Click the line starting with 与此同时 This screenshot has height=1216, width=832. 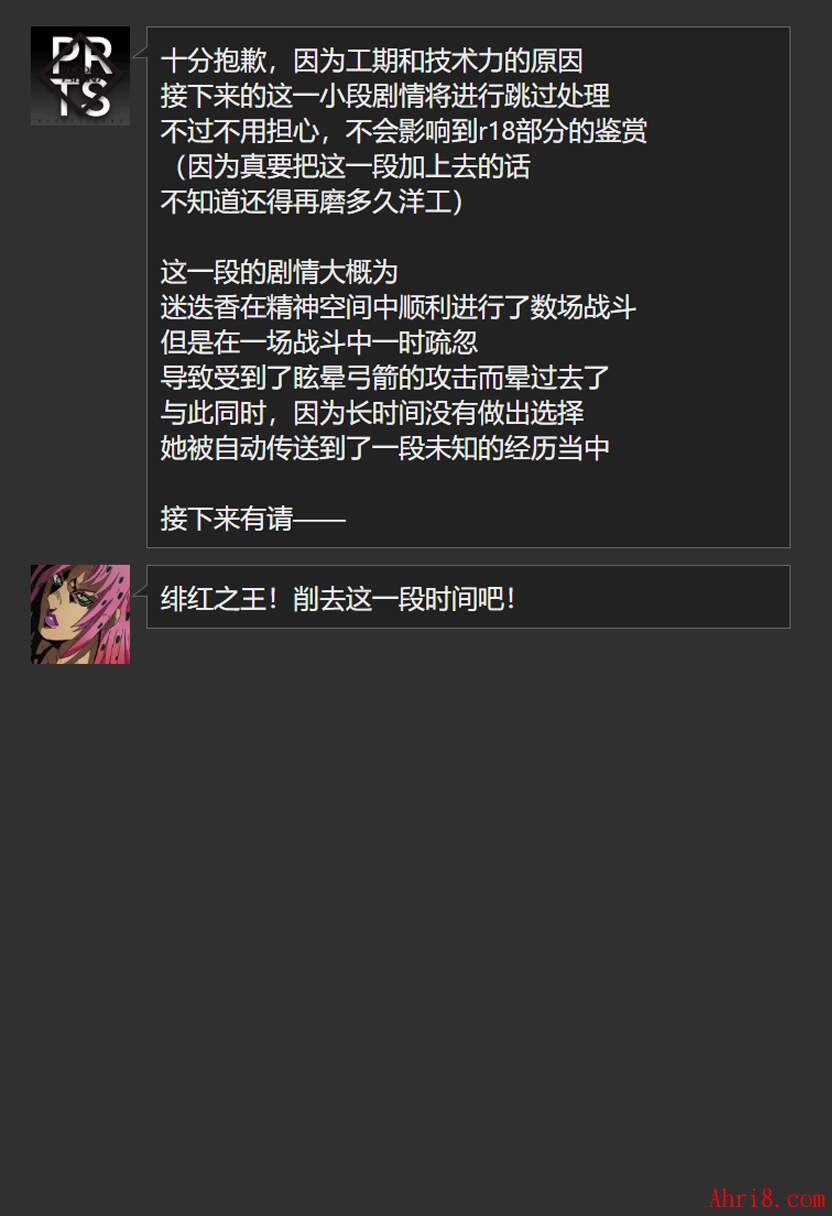[x=372, y=412]
